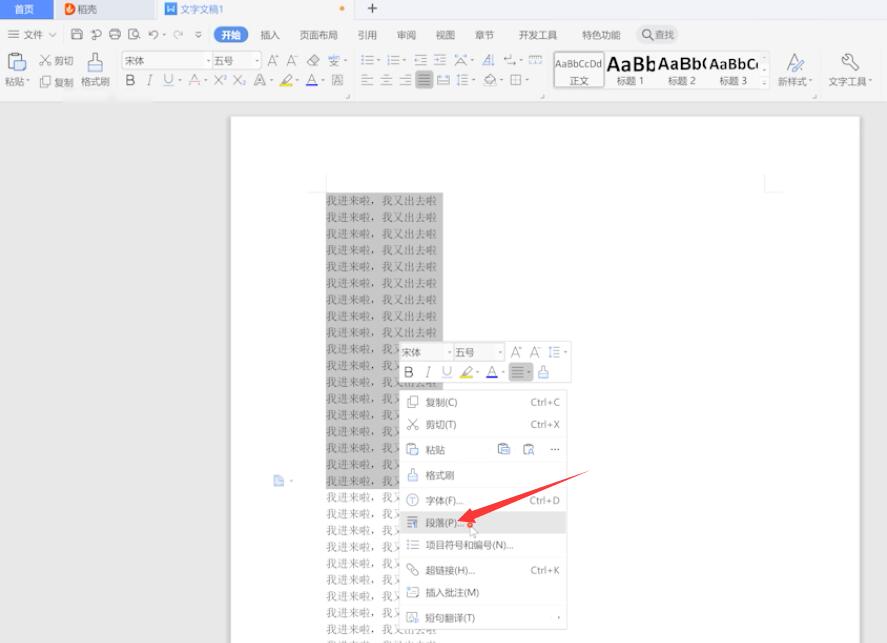Open the mini toolbar font name dropdown
The image size is (887, 643).
pos(450,352)
